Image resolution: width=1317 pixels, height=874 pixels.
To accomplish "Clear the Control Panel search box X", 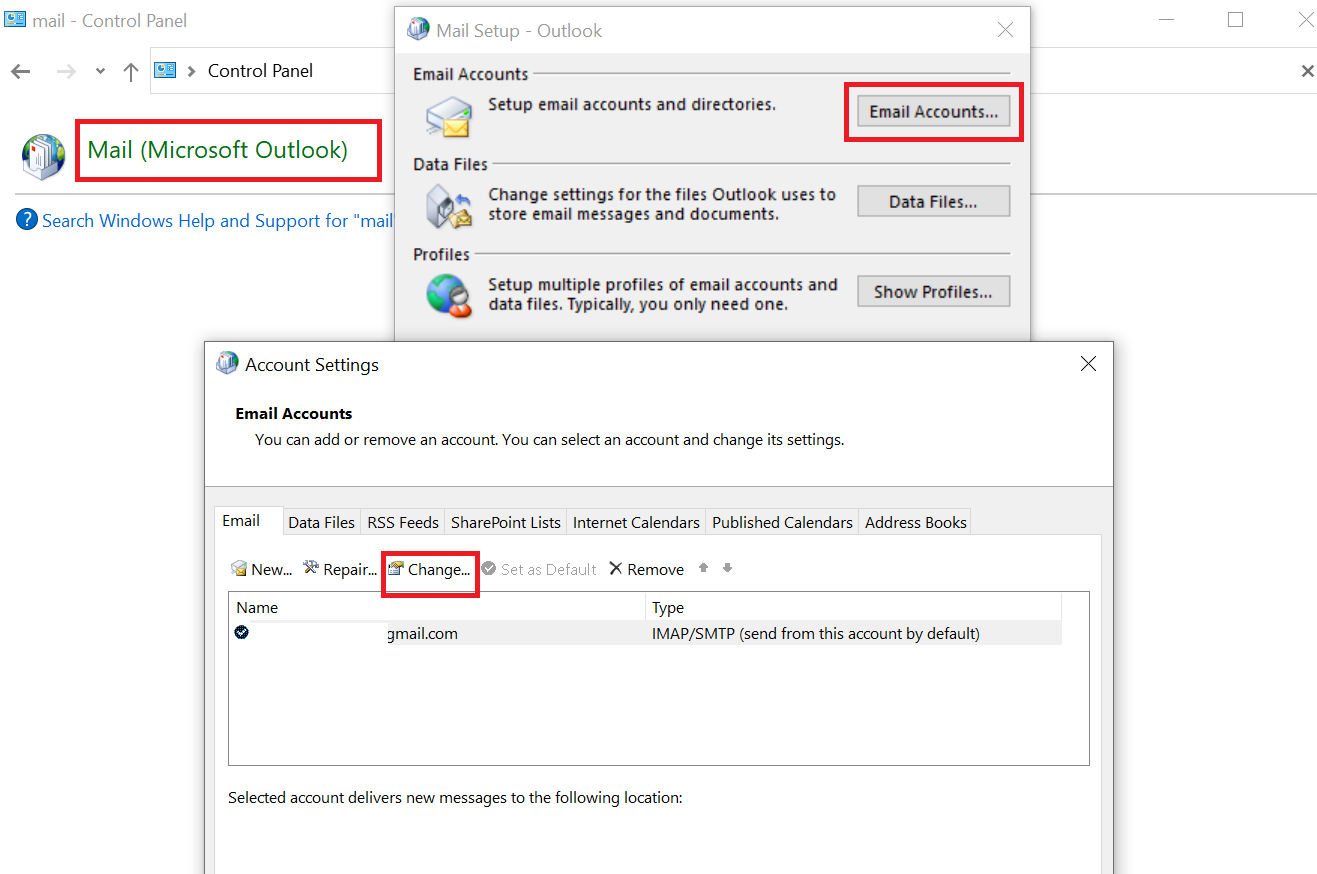I will (1307, 71).
